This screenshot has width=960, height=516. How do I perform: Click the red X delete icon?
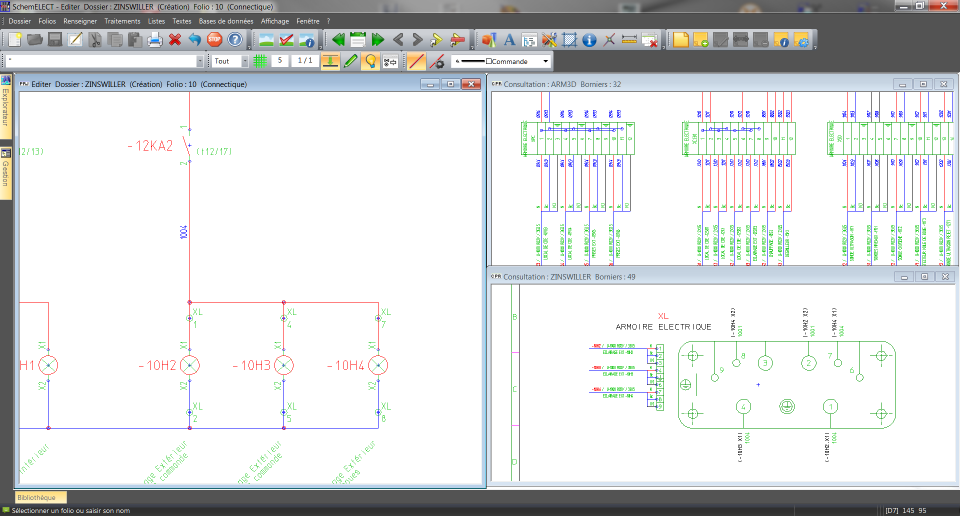pyautogui.click(x=175, y=40)
